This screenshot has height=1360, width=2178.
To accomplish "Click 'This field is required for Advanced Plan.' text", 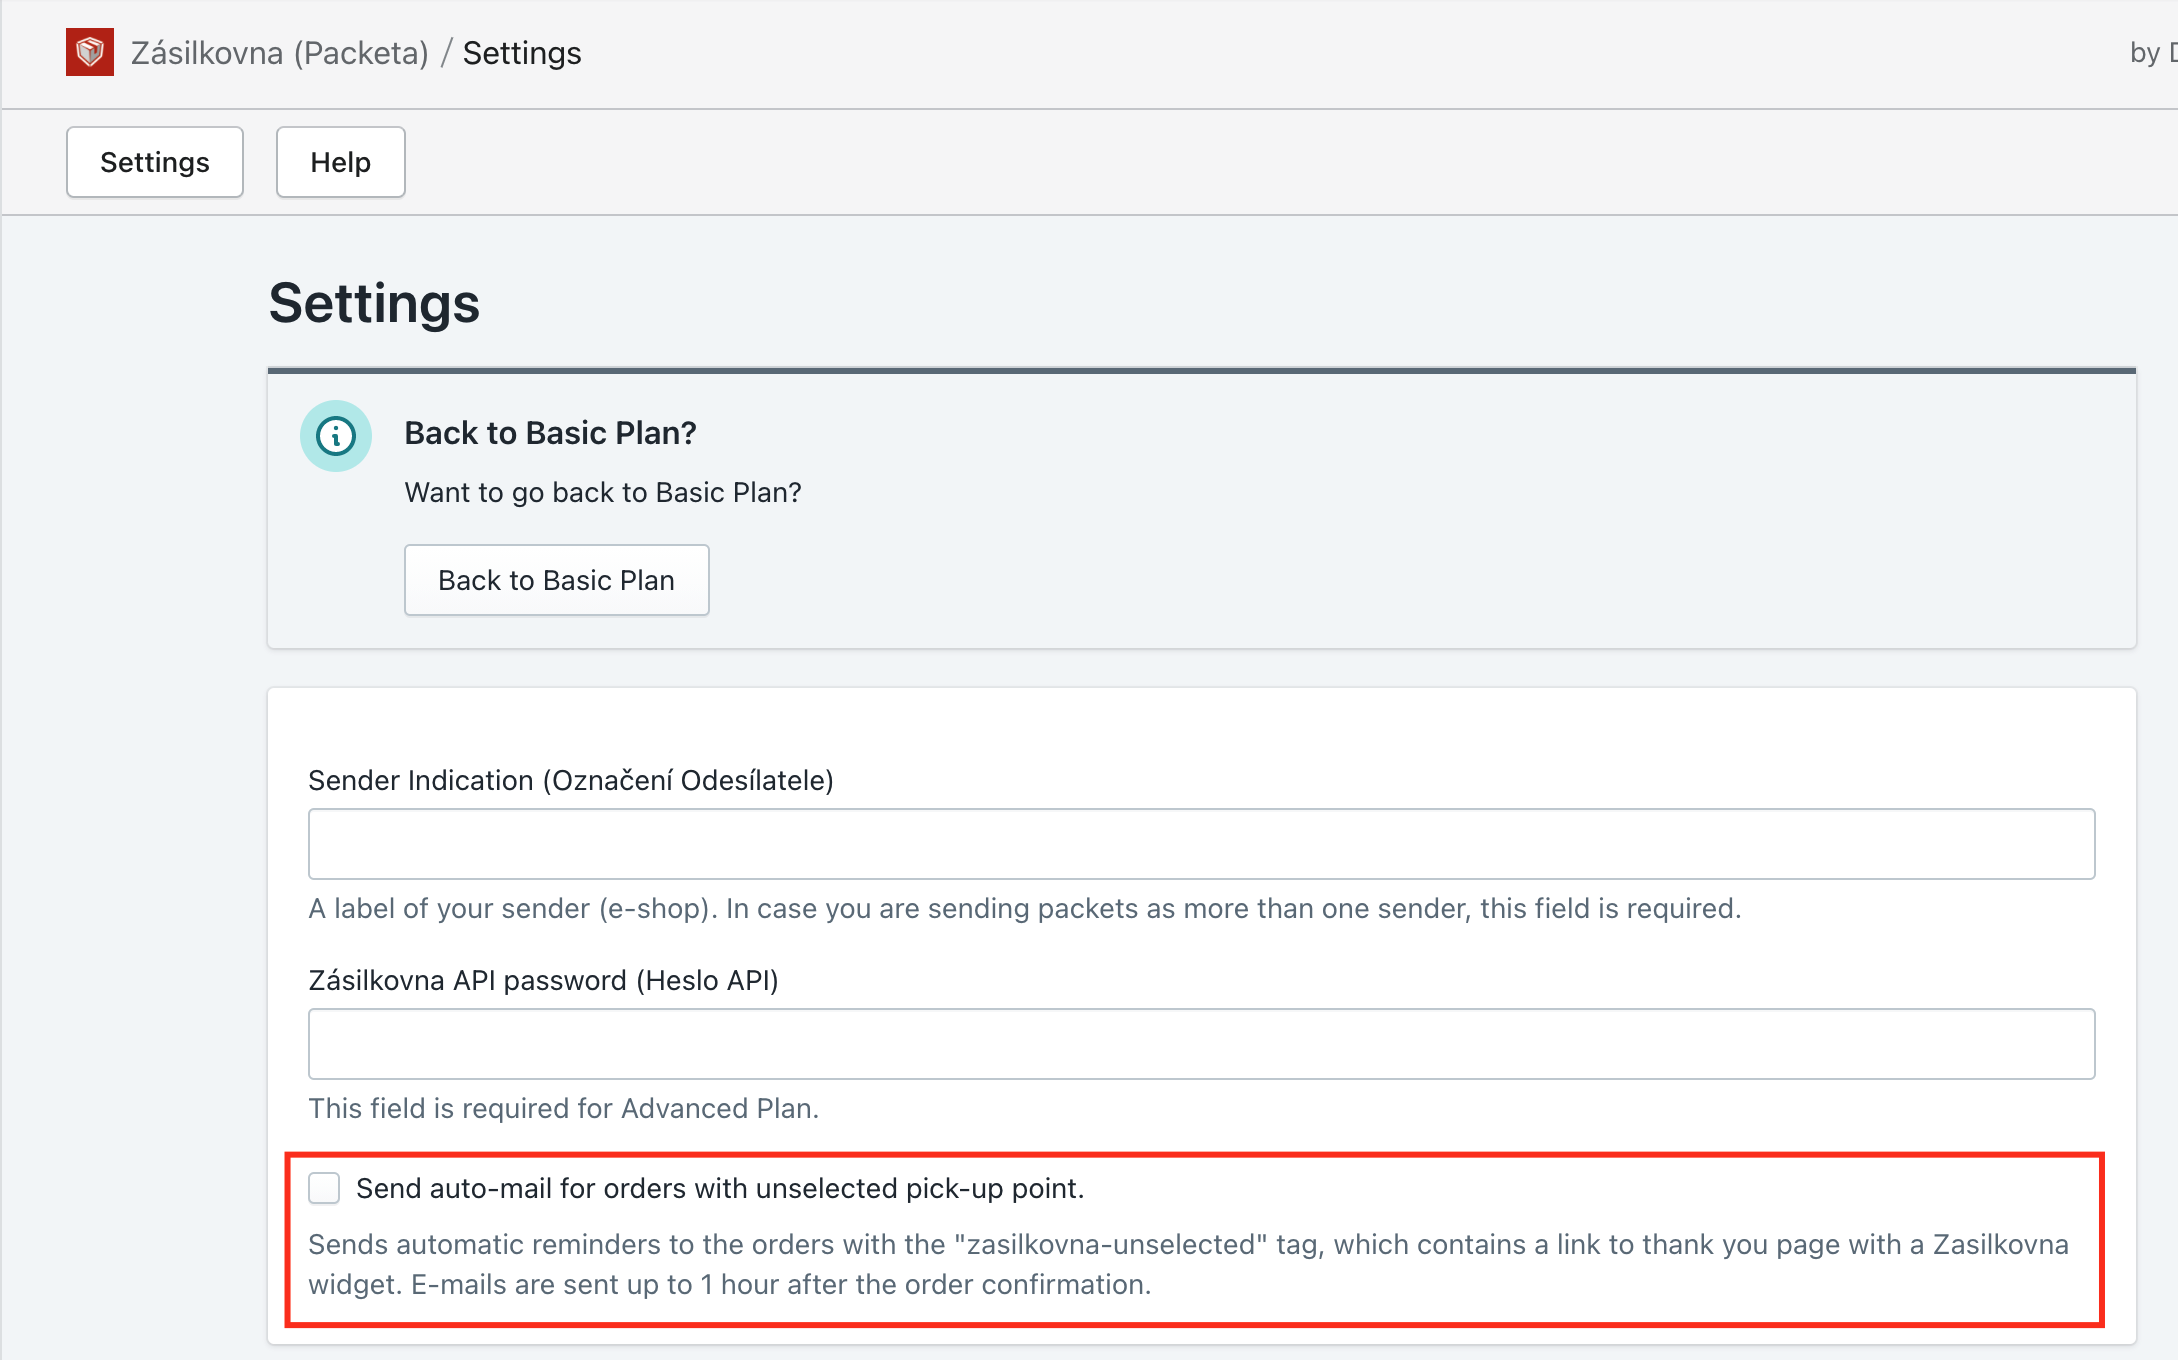I will click(x=564, y=1108).
